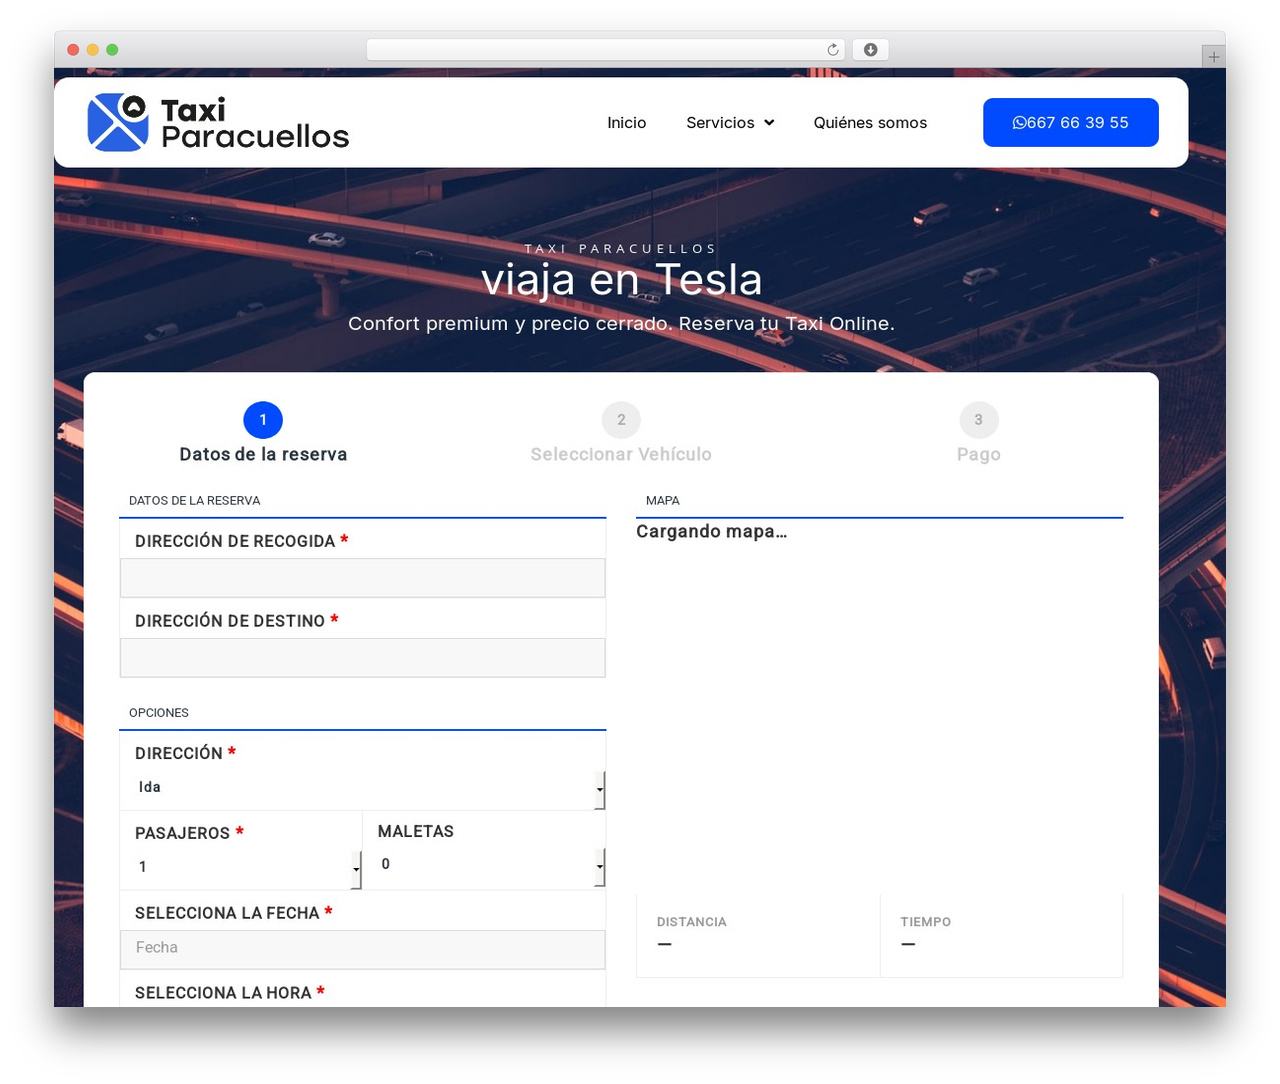
Task: Click the 'OPCIONES' section header
Action: 159,713
